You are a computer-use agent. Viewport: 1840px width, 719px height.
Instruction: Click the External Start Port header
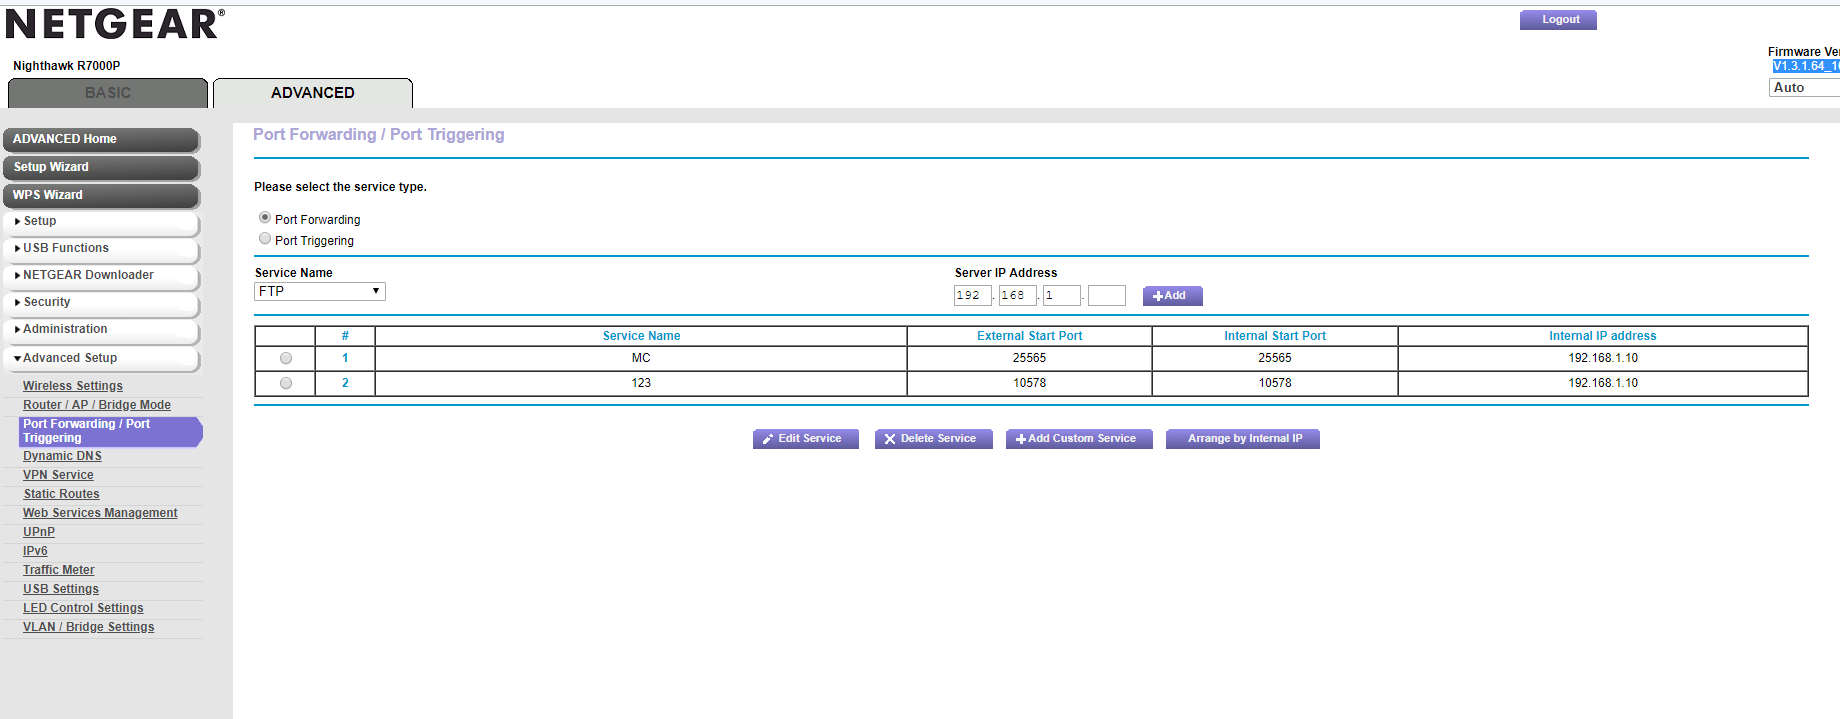1029,336
